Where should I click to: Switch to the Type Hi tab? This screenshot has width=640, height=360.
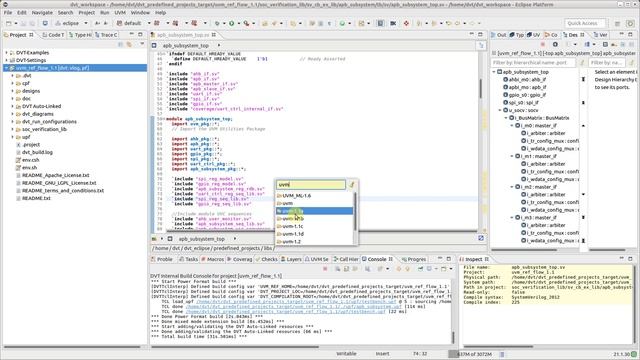(x=80, y=35)
